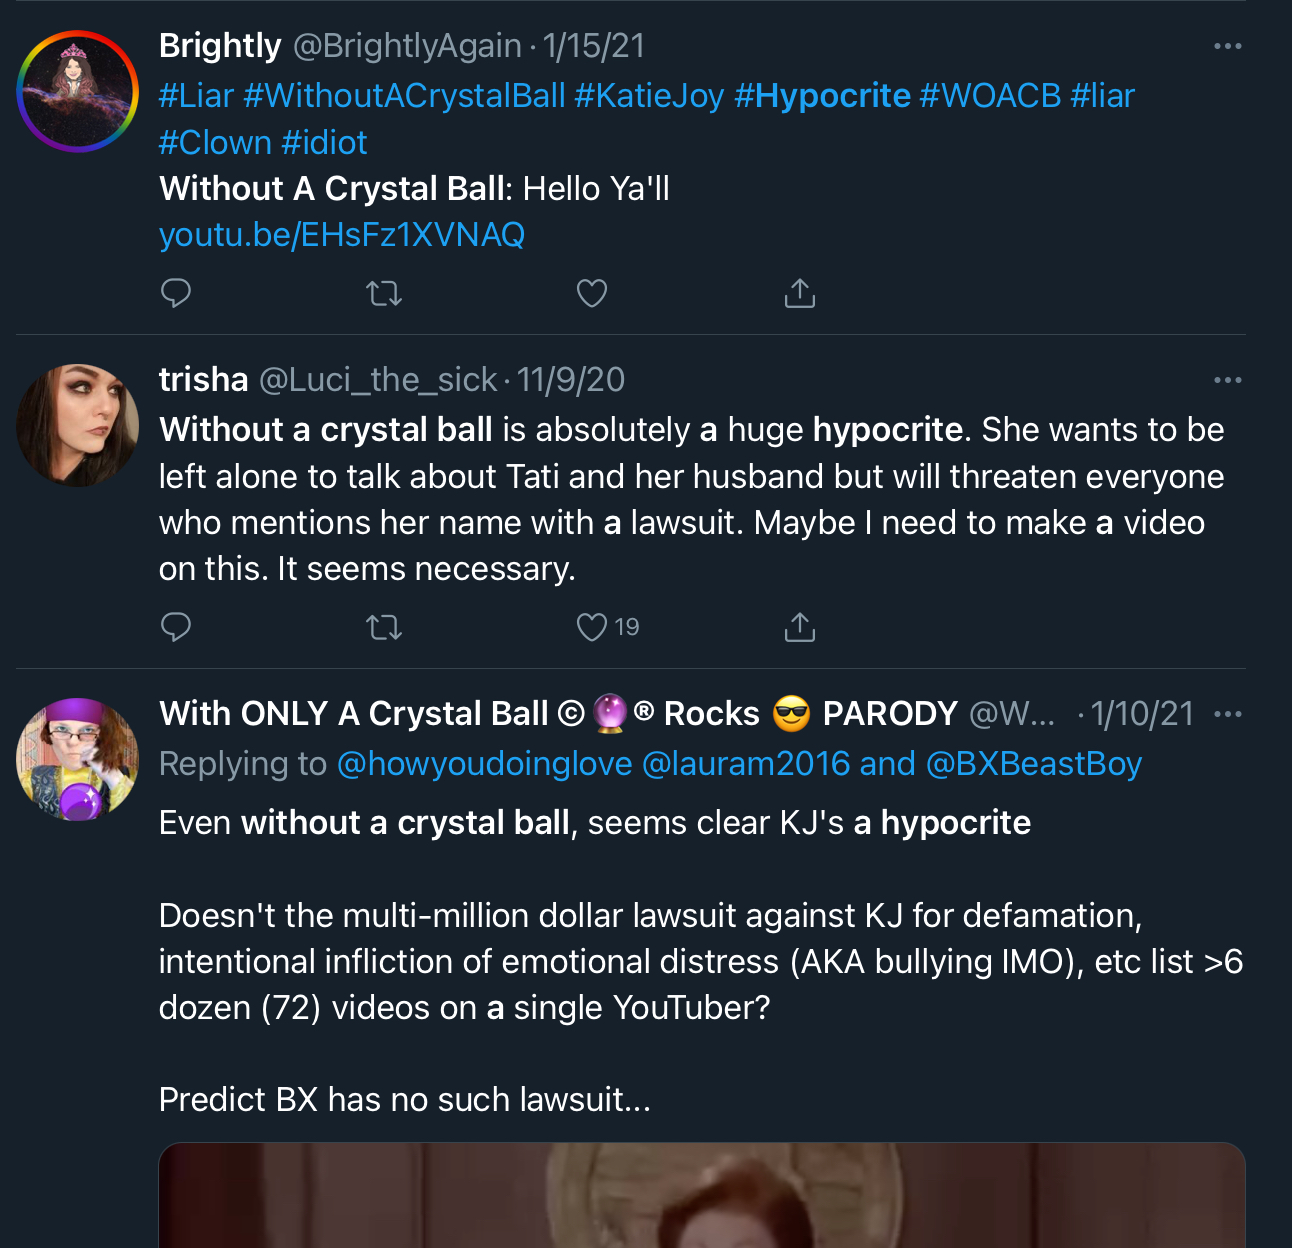This screenshot has width=1292, height=1248.
Task: Open the #WithoutACrystalBall hashtag
Action: [x=404, y=95]
